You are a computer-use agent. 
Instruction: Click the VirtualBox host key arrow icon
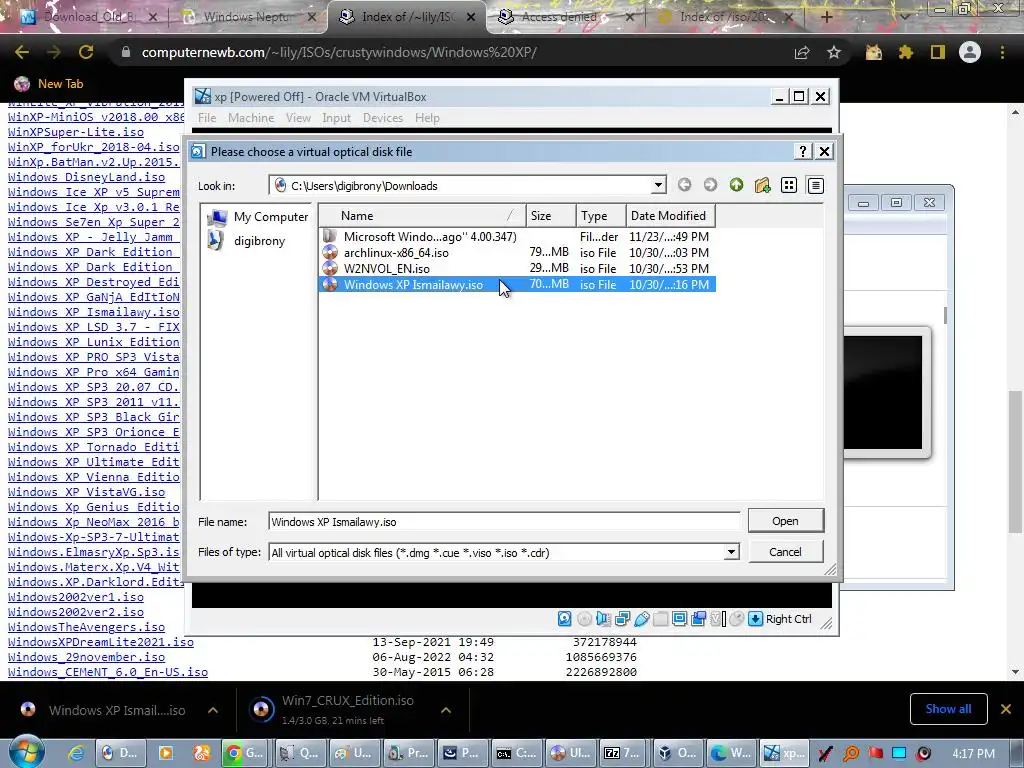[755, 618]
